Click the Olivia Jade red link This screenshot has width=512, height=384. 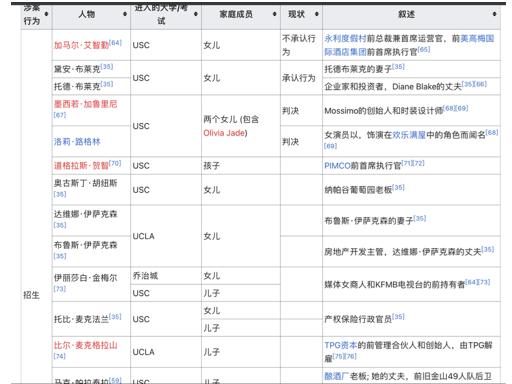click(x=224, y=133)
